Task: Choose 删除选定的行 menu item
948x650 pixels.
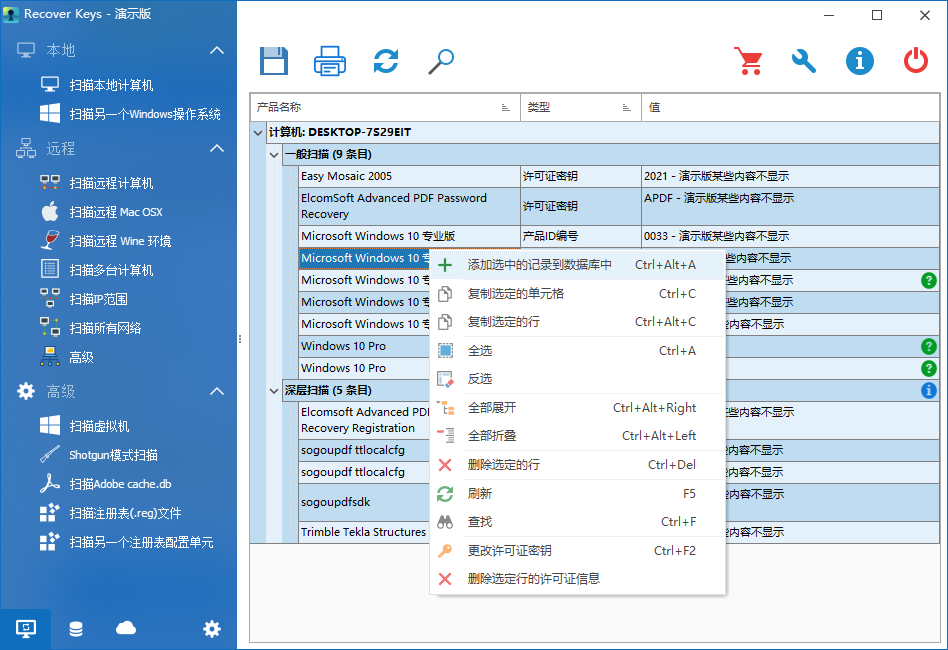Action: click(x=577, y=464)
